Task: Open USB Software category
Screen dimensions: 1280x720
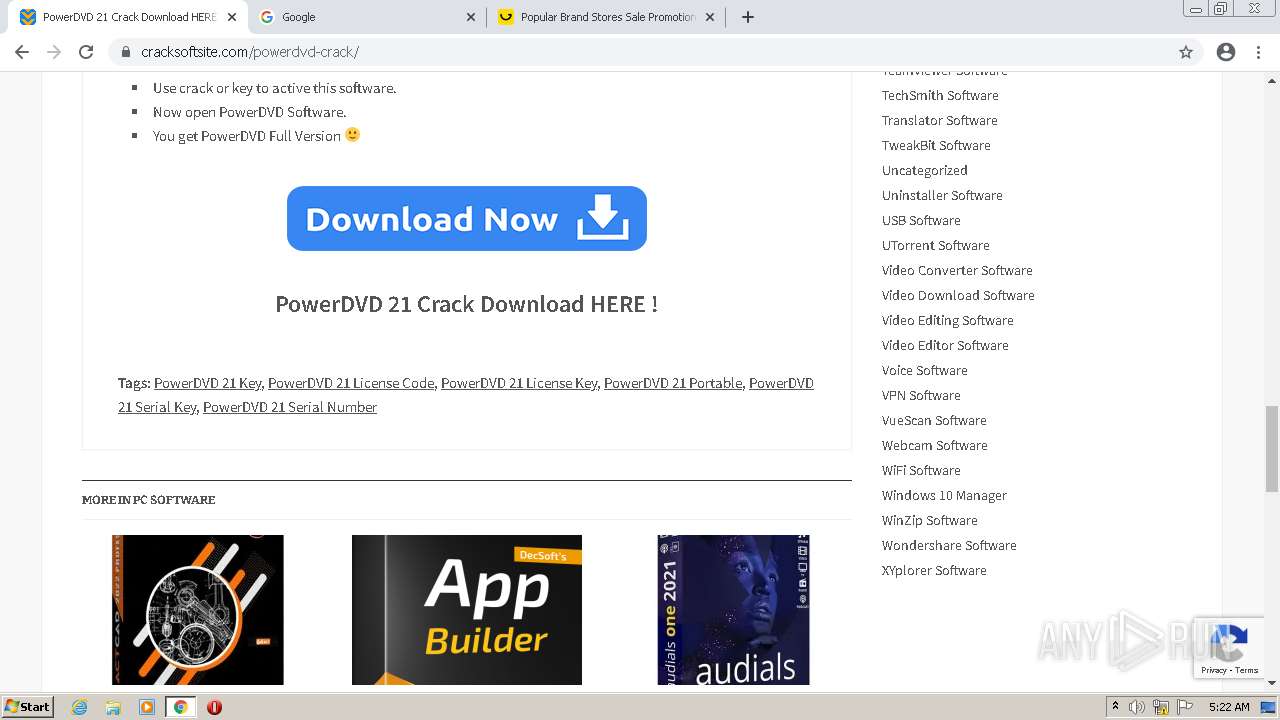Action: 921,220
